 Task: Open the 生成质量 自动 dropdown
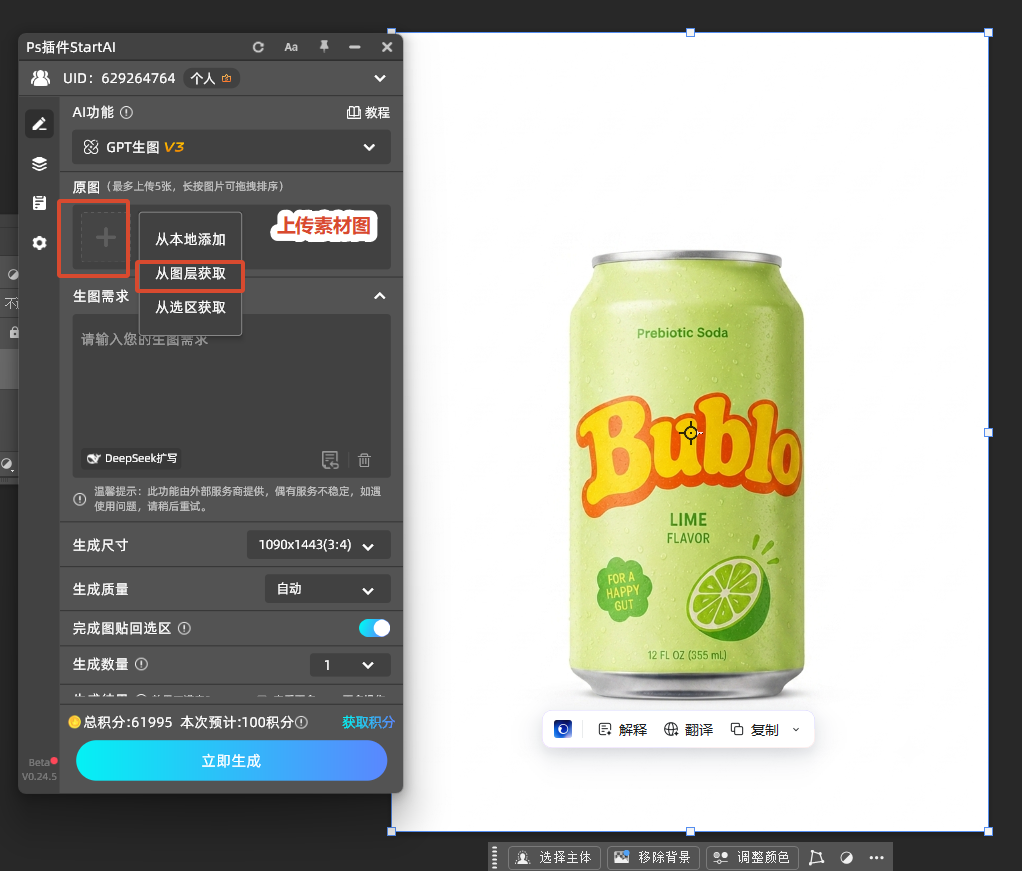point(328,589)
